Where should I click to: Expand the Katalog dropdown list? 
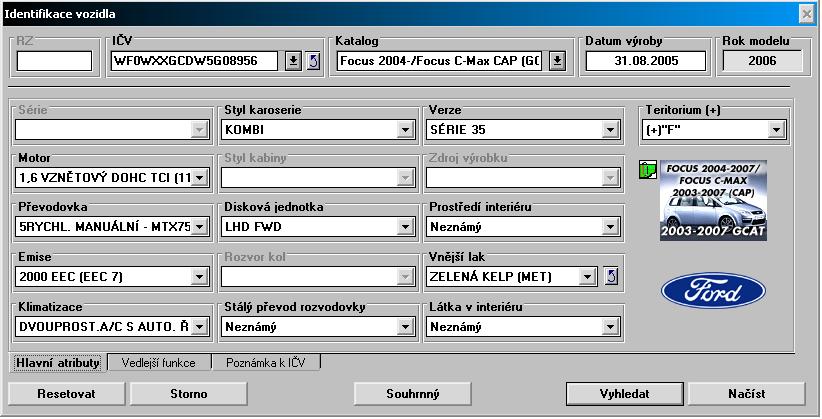coord(557,61)
